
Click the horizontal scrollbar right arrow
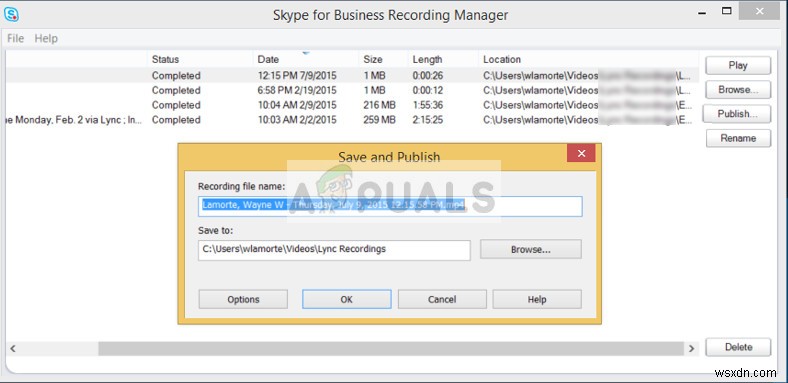click(x=692, y=348)
